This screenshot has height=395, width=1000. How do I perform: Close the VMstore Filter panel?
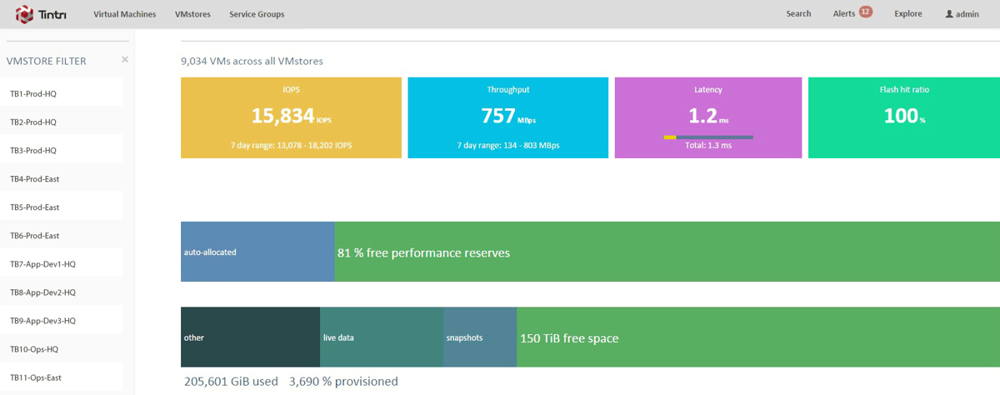tap(125, 59)
